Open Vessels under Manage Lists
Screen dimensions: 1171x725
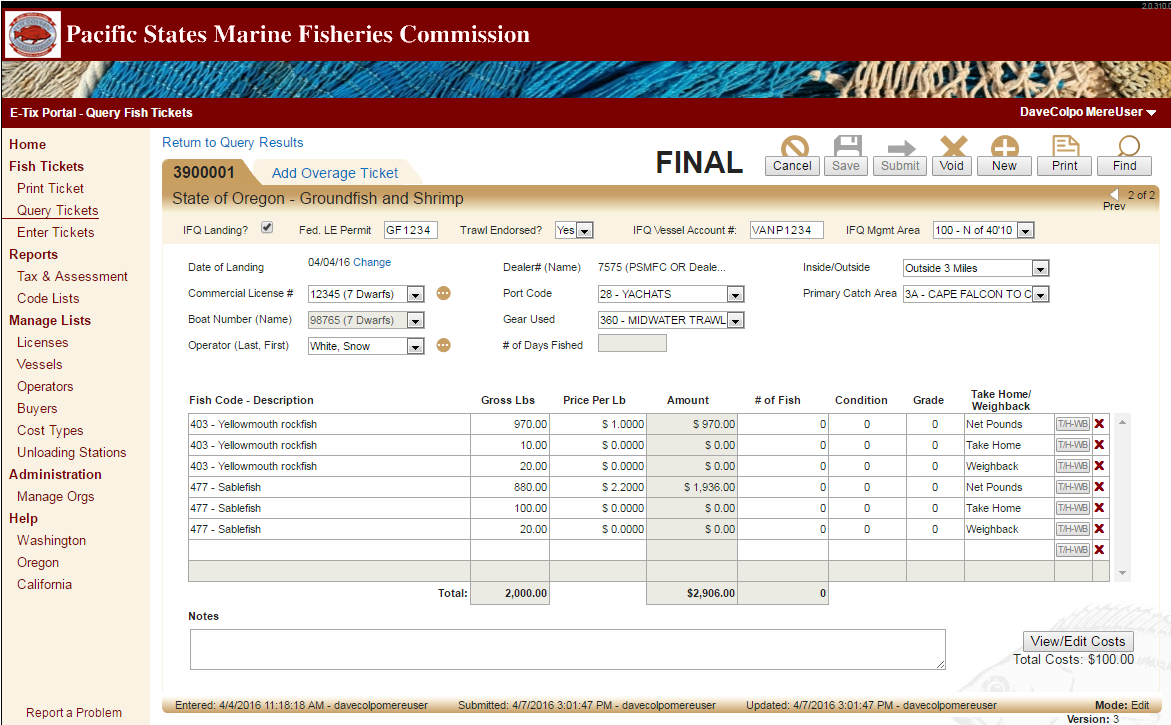[40, 364]
